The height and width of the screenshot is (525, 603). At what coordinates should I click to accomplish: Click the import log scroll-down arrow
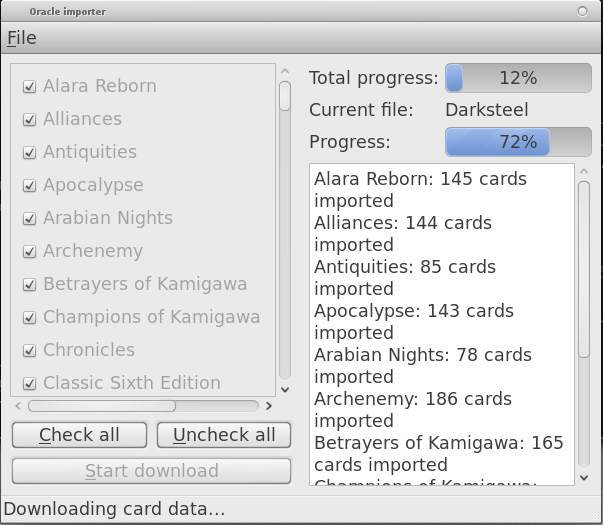point(584,478)
